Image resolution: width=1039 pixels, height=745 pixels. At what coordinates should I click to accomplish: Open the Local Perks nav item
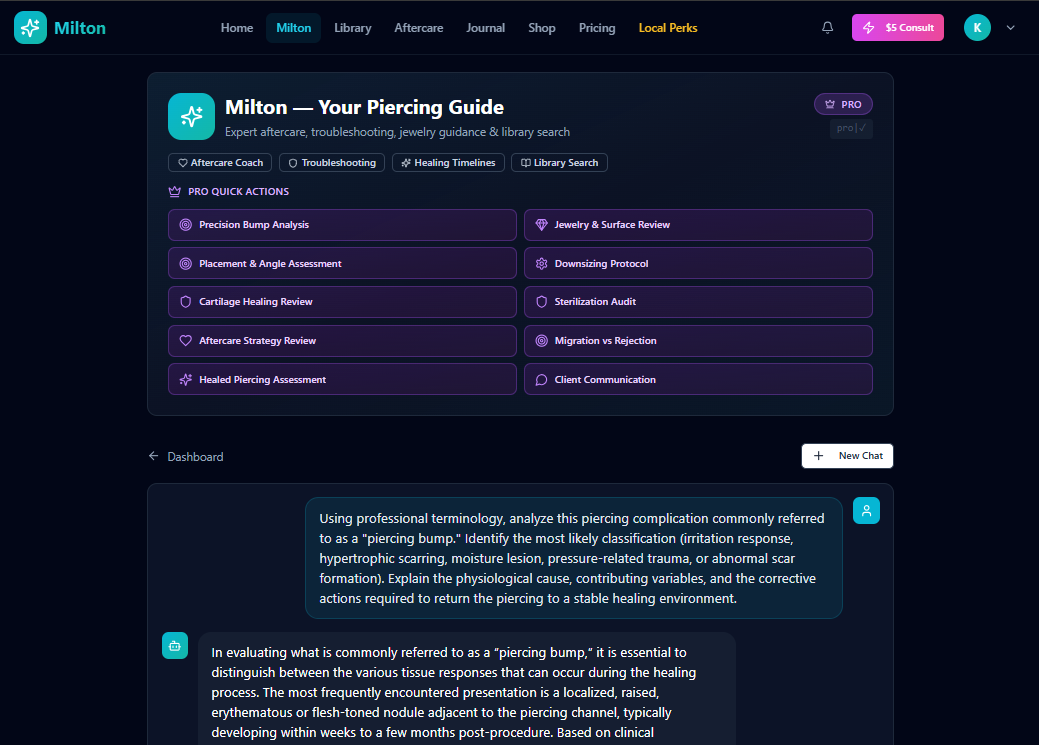[668, 28]
